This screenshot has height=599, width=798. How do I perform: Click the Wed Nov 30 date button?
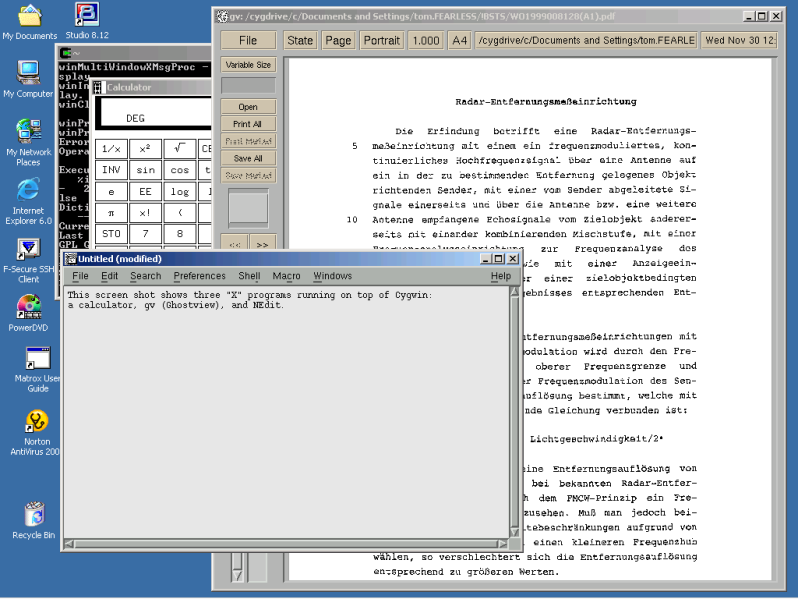(739, 40)
